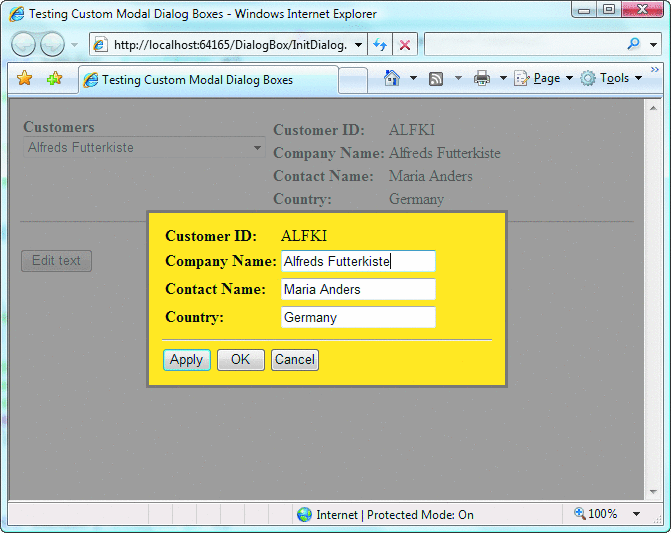Click the magnifier search icon
The width and height of the screenshot is (671, 533).
coord(634,44)
